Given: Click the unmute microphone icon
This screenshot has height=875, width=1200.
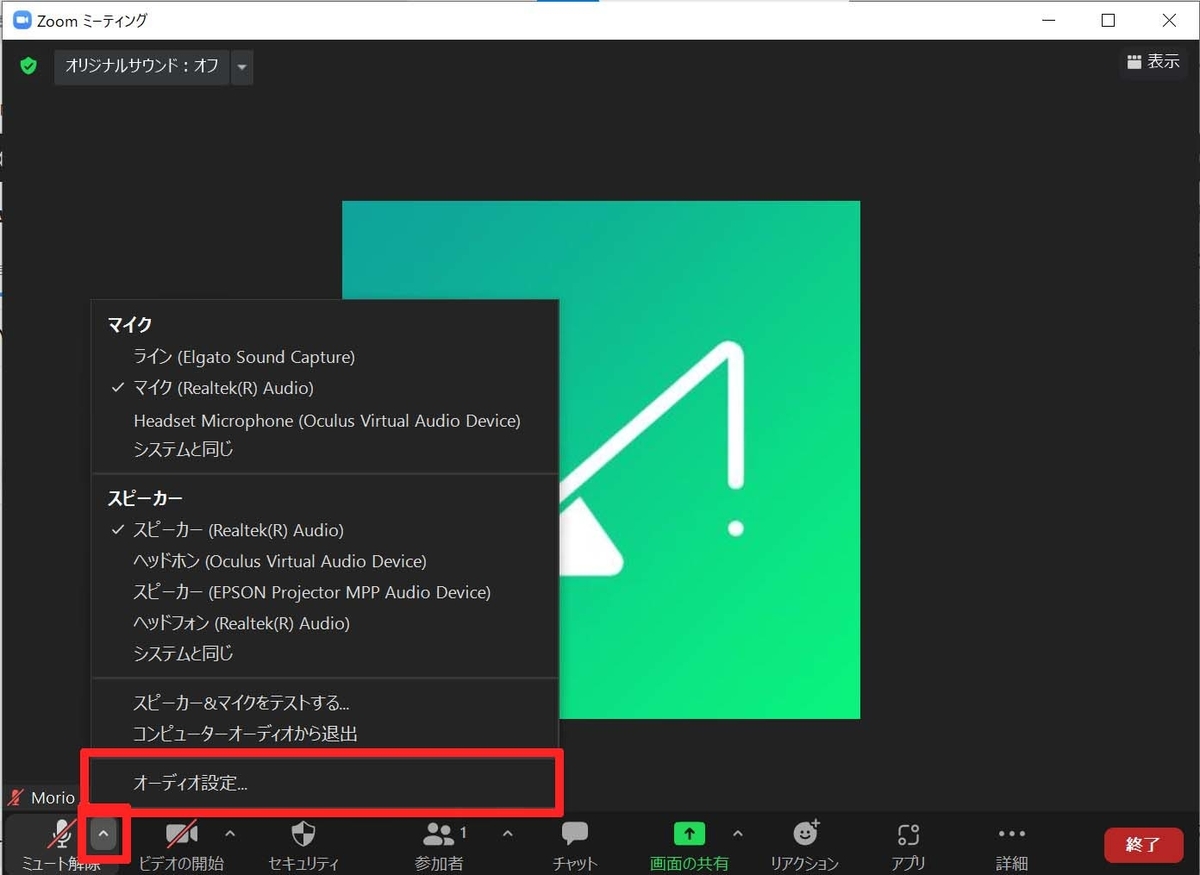Looking at the screenshot, I should pos(61,834).
